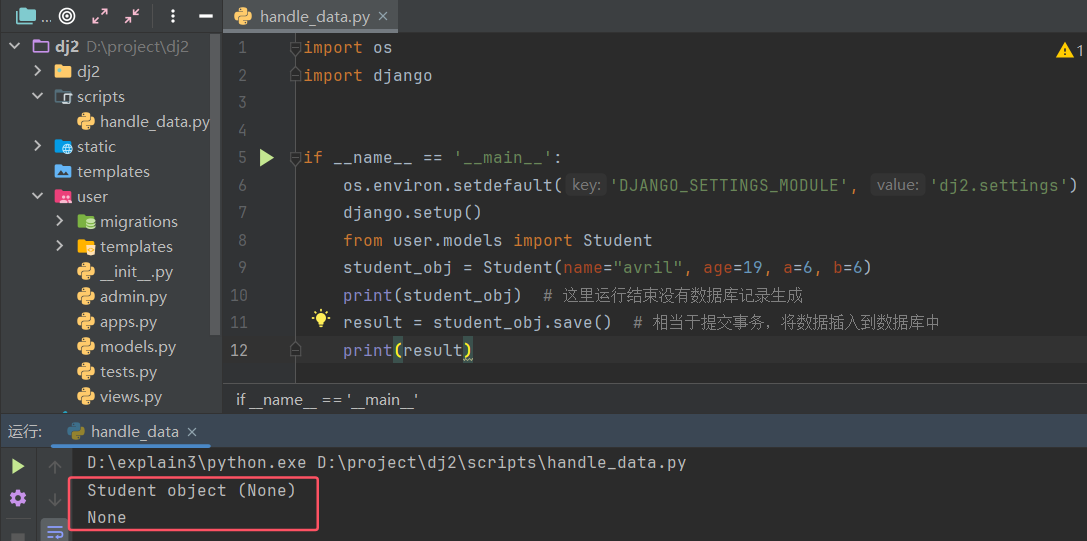The width and height of the screenshot is (1087, 541).
Task: Hide the project tool window
Action: tap(205, 15)
